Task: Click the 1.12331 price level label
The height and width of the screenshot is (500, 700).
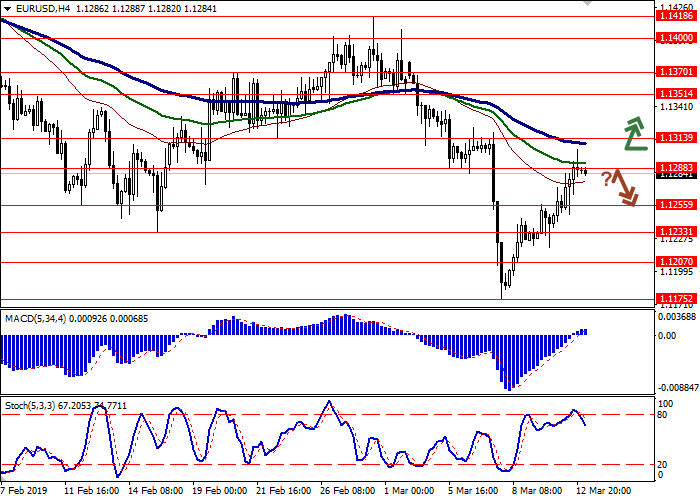Action: [x=676, y=231]
